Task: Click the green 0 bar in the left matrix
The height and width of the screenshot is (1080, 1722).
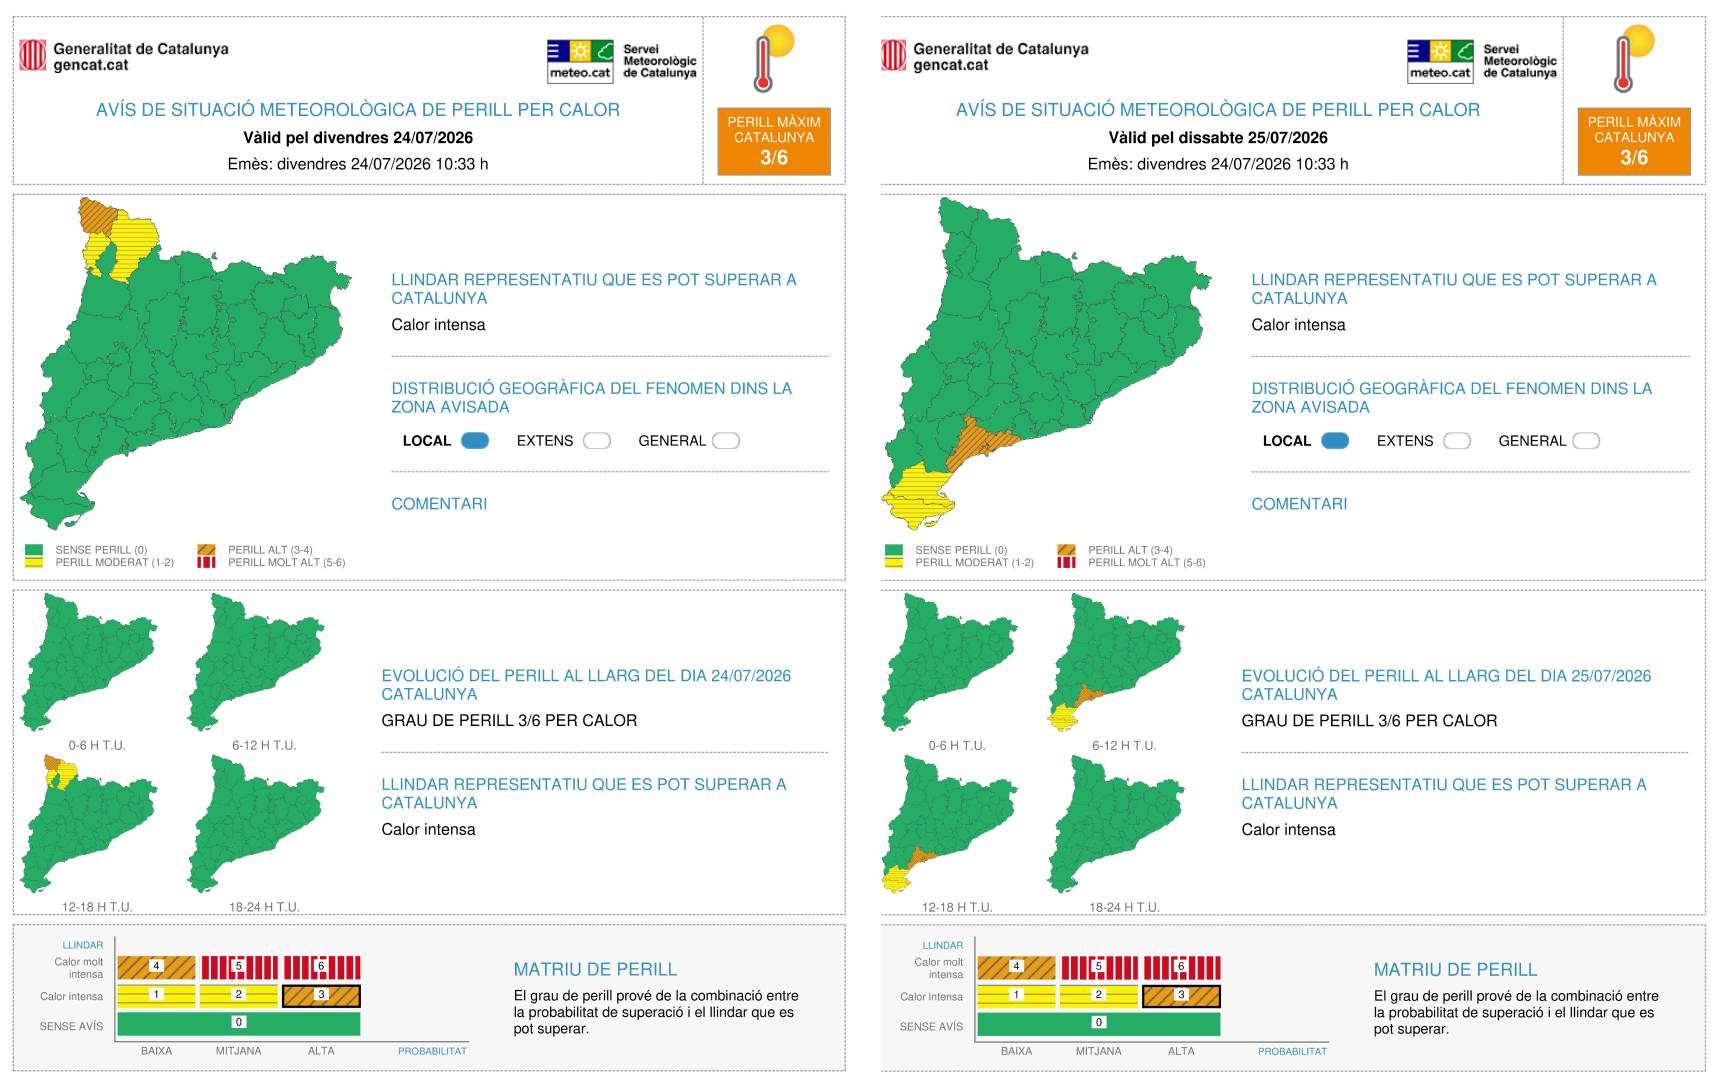Action: point(238,1023)
